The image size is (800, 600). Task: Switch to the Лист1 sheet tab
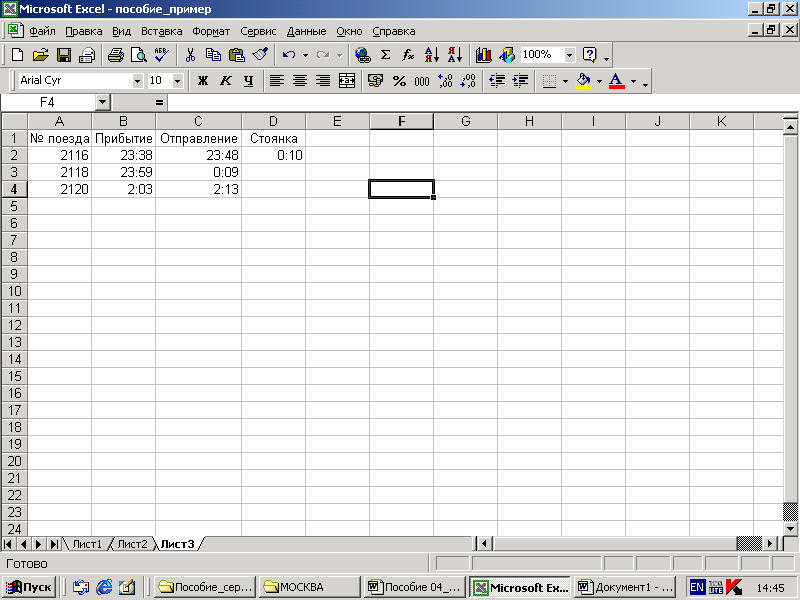pyautogui.click(x=87, y=544)
